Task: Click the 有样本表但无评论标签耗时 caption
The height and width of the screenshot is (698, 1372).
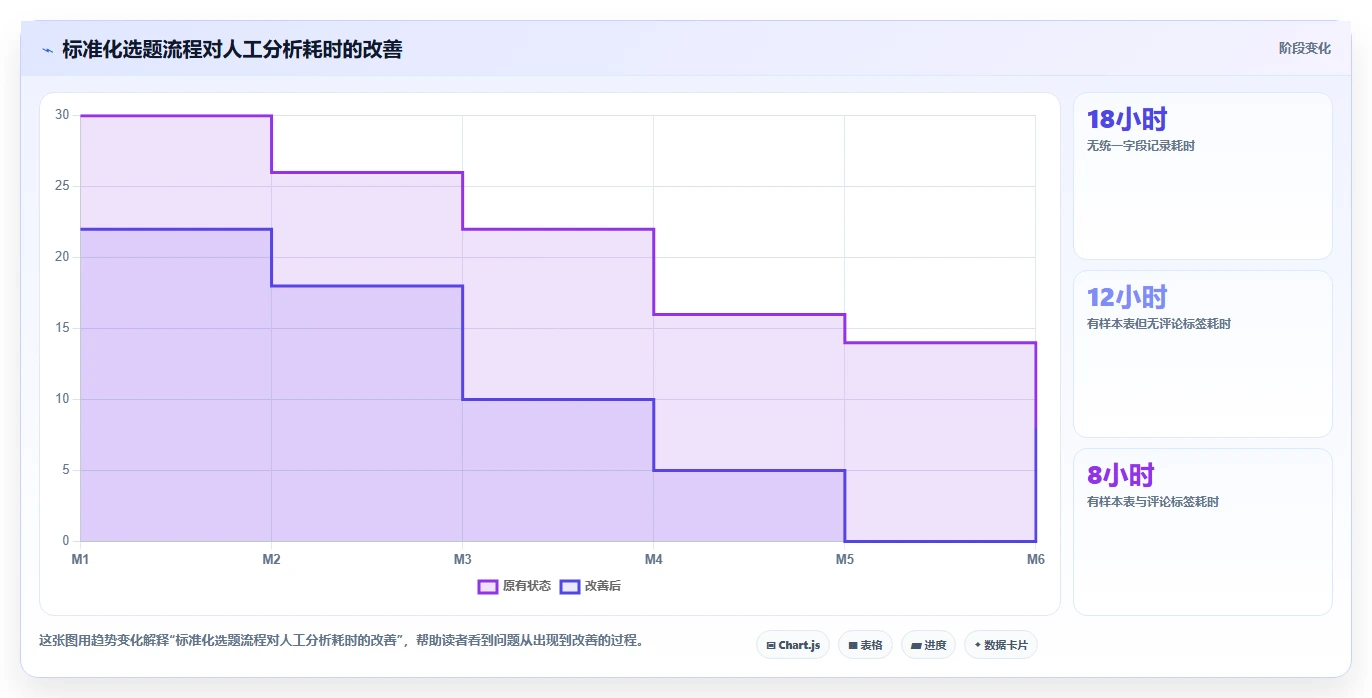Action: [1159, 324]
